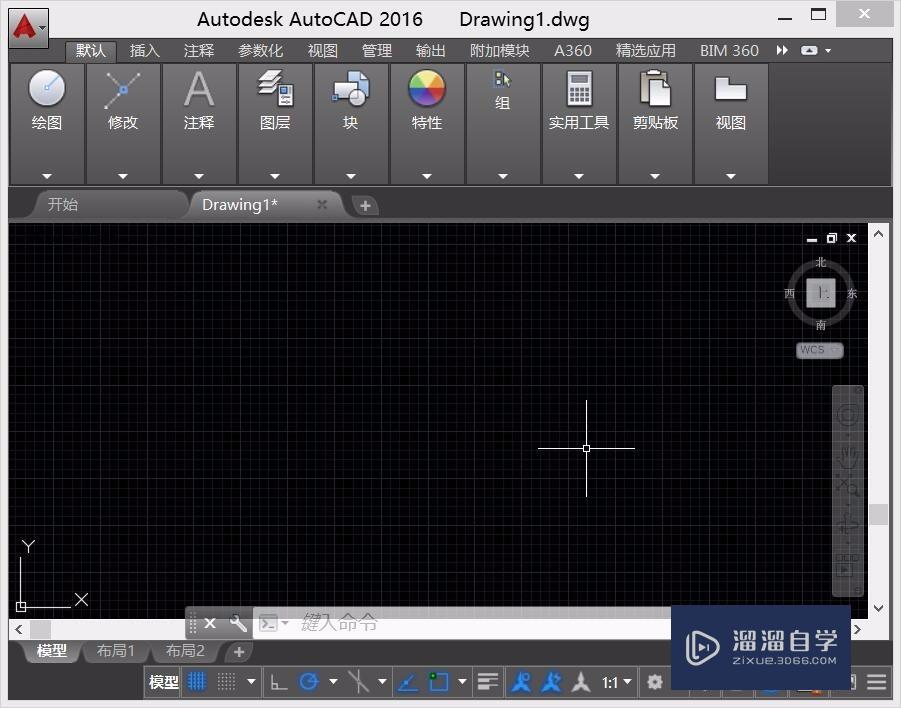Open the polar tracking angle dropdown arrow
The height and width of the screenshot is (708, 901).
pyautogui.click(x=333, y=682)
